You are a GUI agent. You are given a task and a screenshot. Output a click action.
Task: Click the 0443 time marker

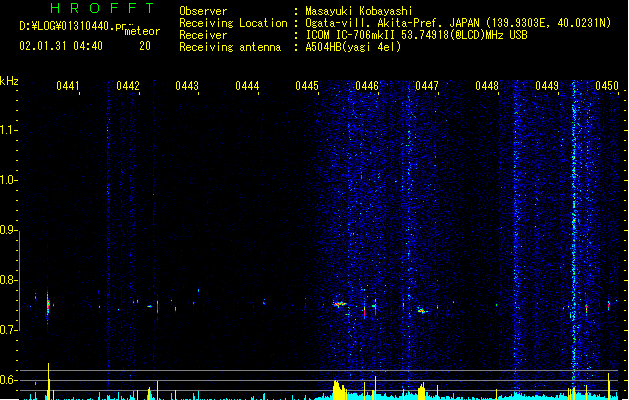tap(187, 86)
